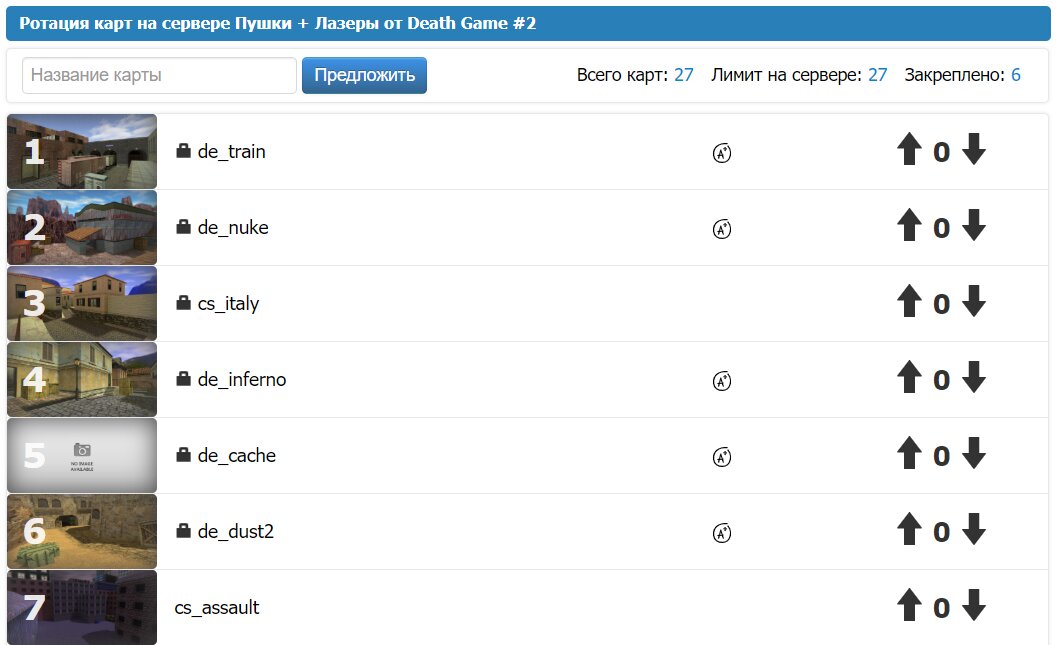
Task: Click the cs_italy map thumbnail
Action: [x=82, y=303]
